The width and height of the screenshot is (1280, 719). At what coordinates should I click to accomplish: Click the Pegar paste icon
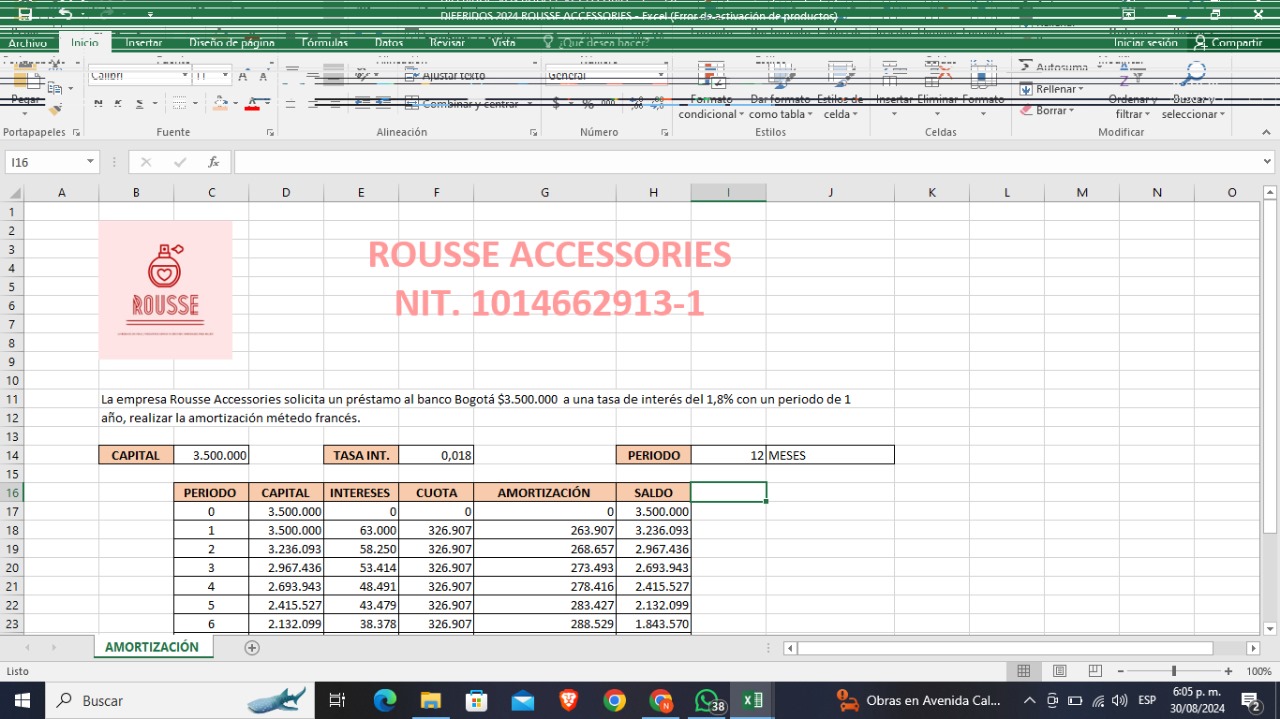[25, 84]
